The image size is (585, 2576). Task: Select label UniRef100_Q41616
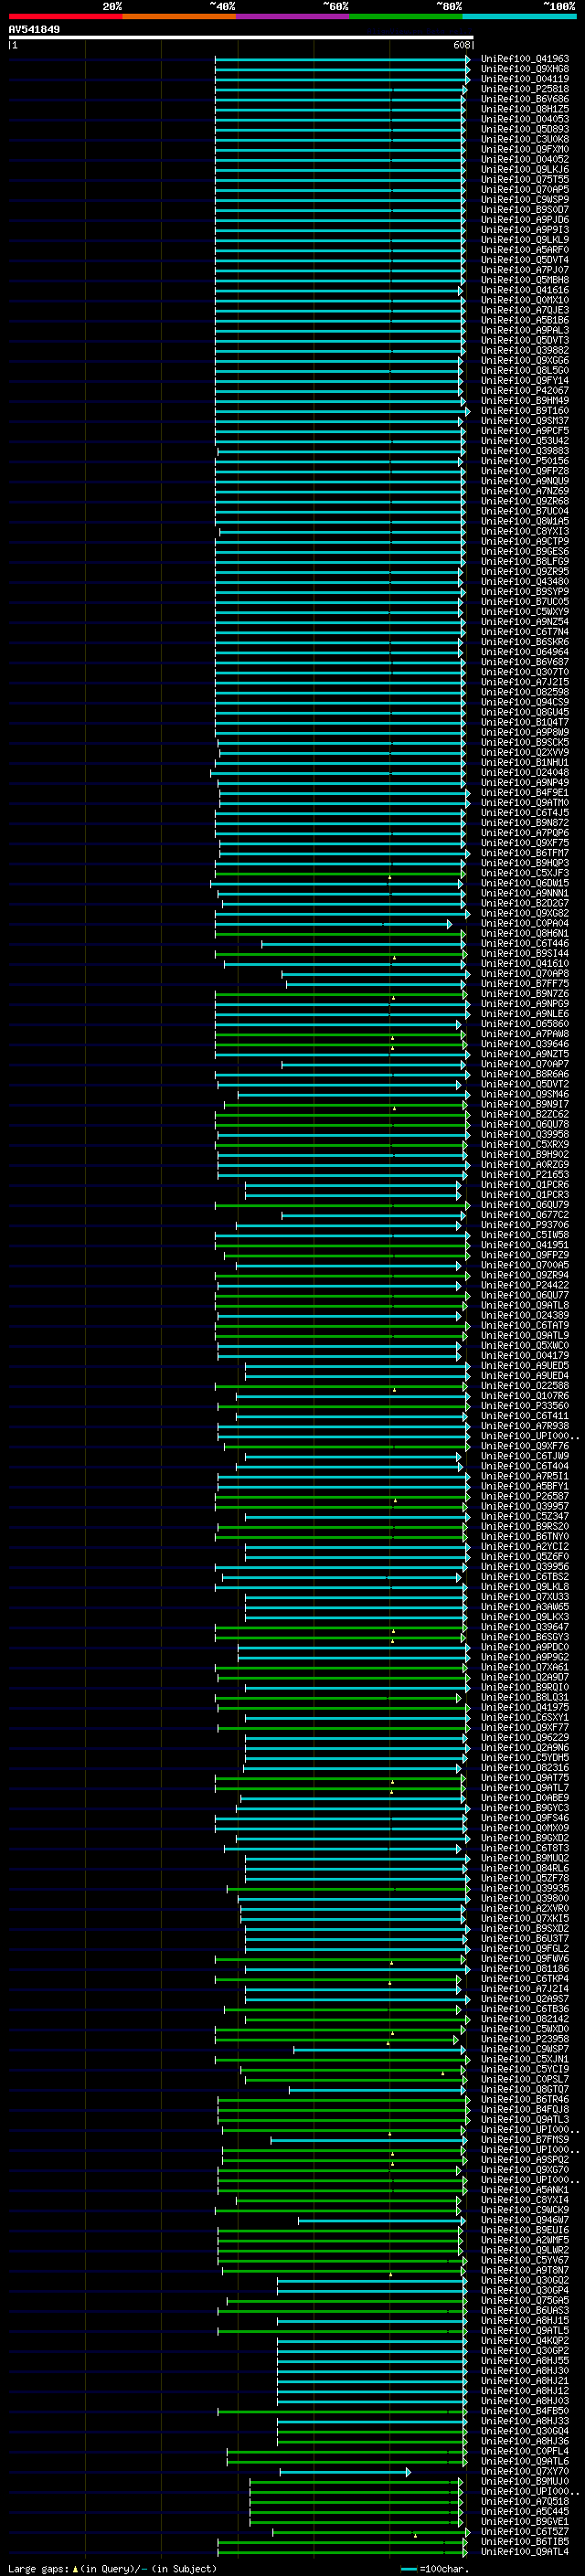[x=525, y=290]
